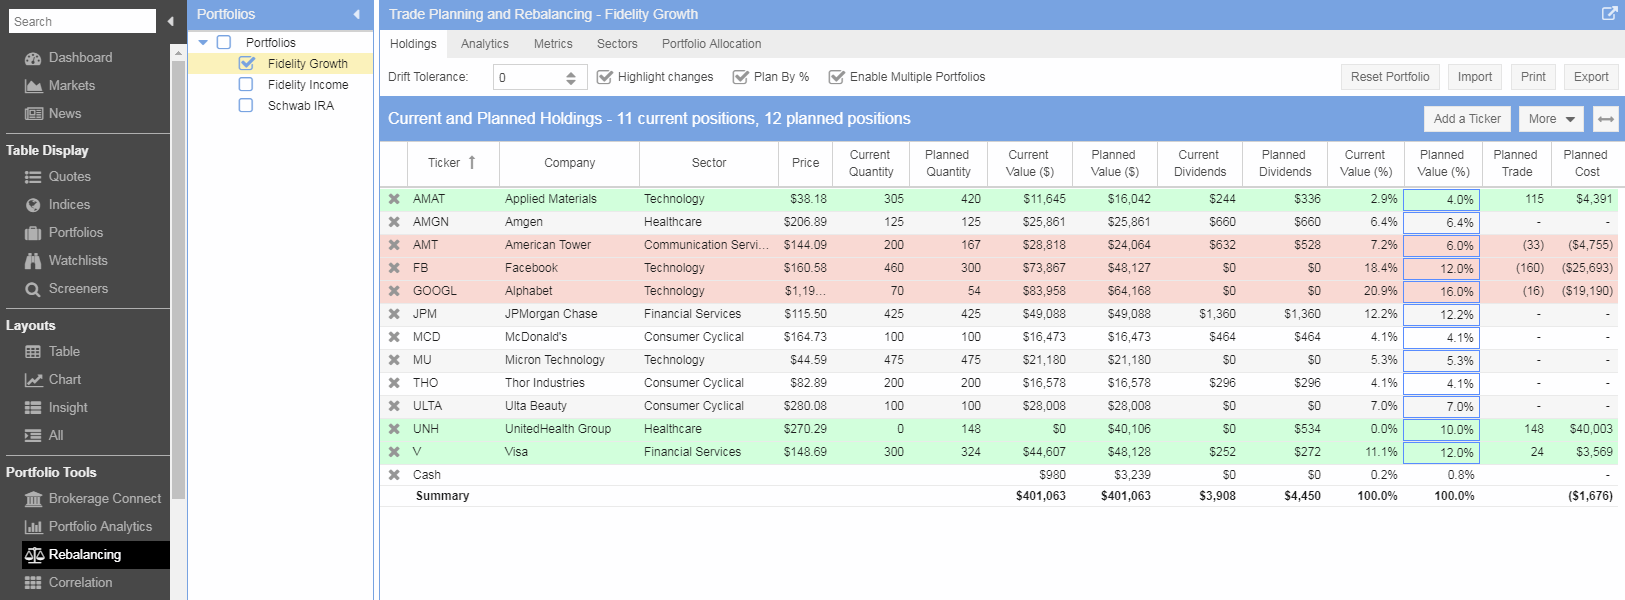Image resolution: width=1625 pixels, height=600 pixels.
Task: Open the More dropdown menu
Action: (1551, 119)
